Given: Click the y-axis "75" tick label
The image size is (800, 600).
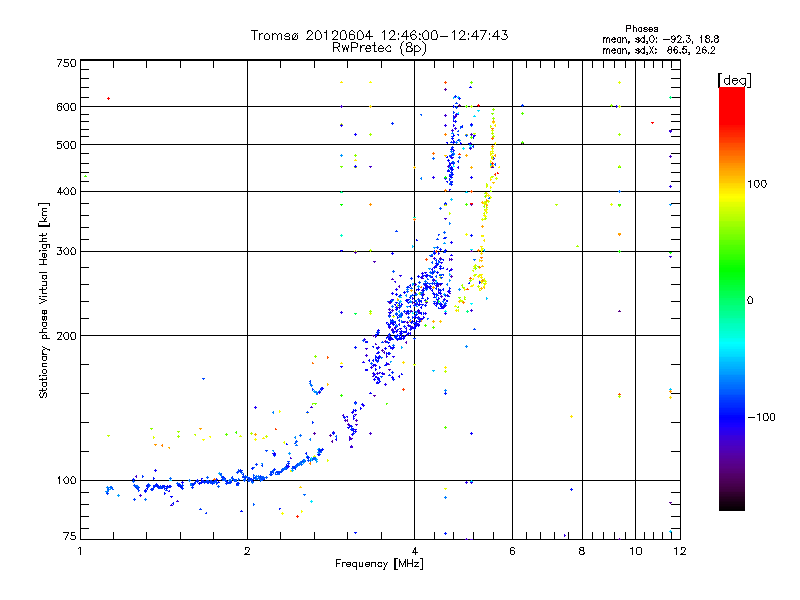Looking at the screenshot, I should pyautogui.click(x=70, y=536).
